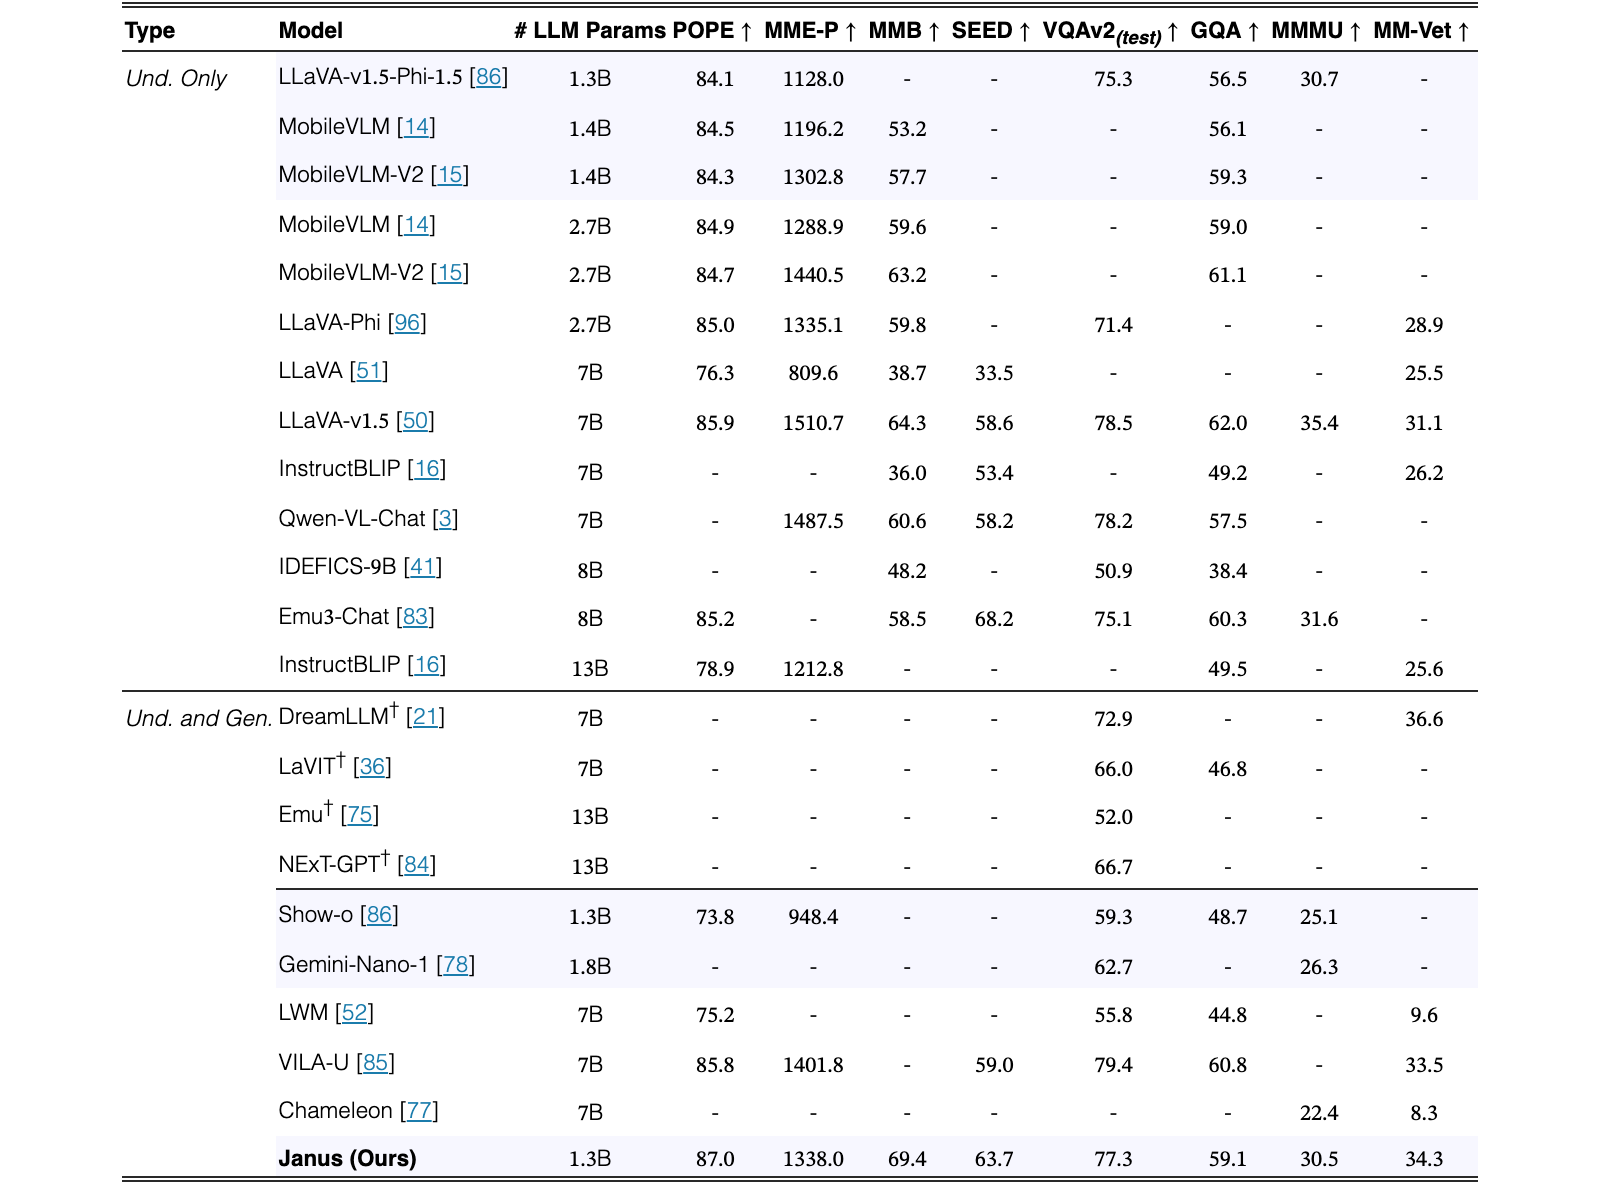Open citation 16 in the 7B InstructBLIP row
Image resolution: width=1600 pixels, height=1182 pixels.
(x=427, y=468)
